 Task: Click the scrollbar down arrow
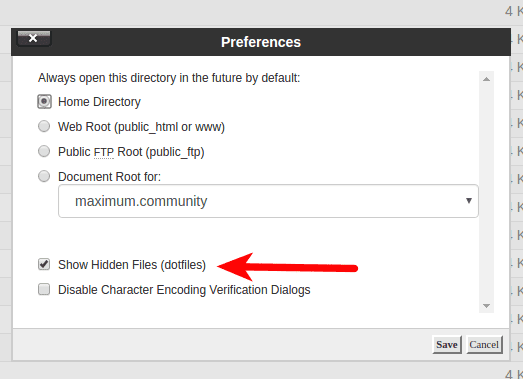(487, 306)
